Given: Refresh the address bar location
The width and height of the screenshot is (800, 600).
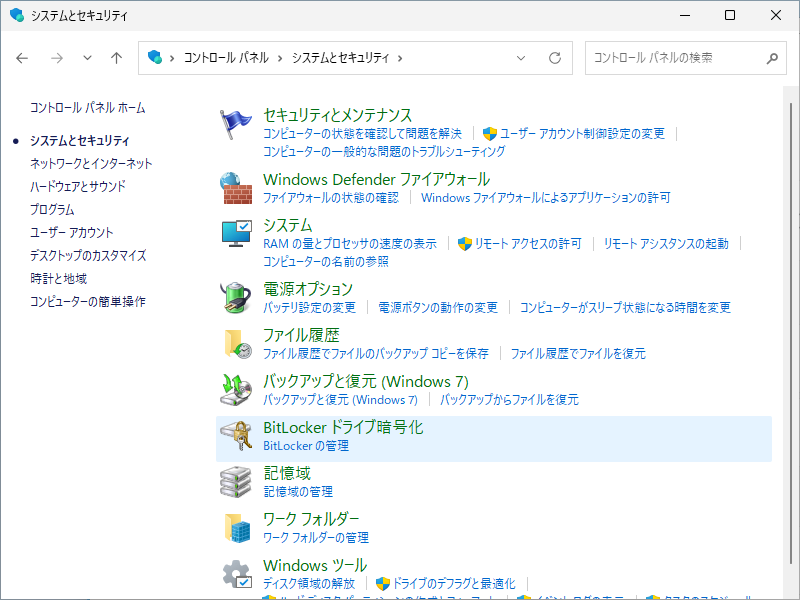Looking at the screenshot, I should coord(555,58).
